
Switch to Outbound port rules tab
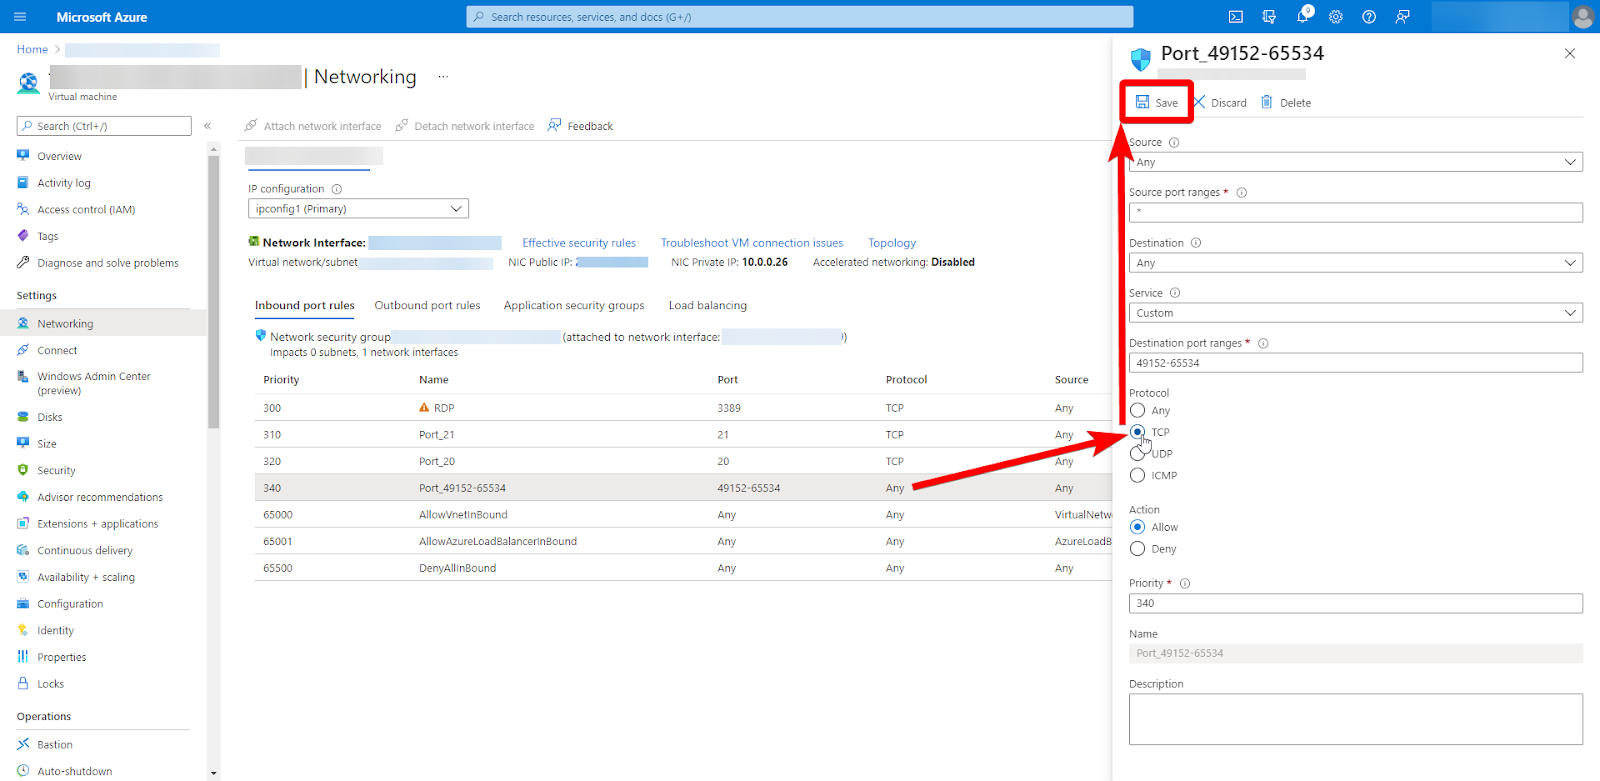tap(427, 306)
